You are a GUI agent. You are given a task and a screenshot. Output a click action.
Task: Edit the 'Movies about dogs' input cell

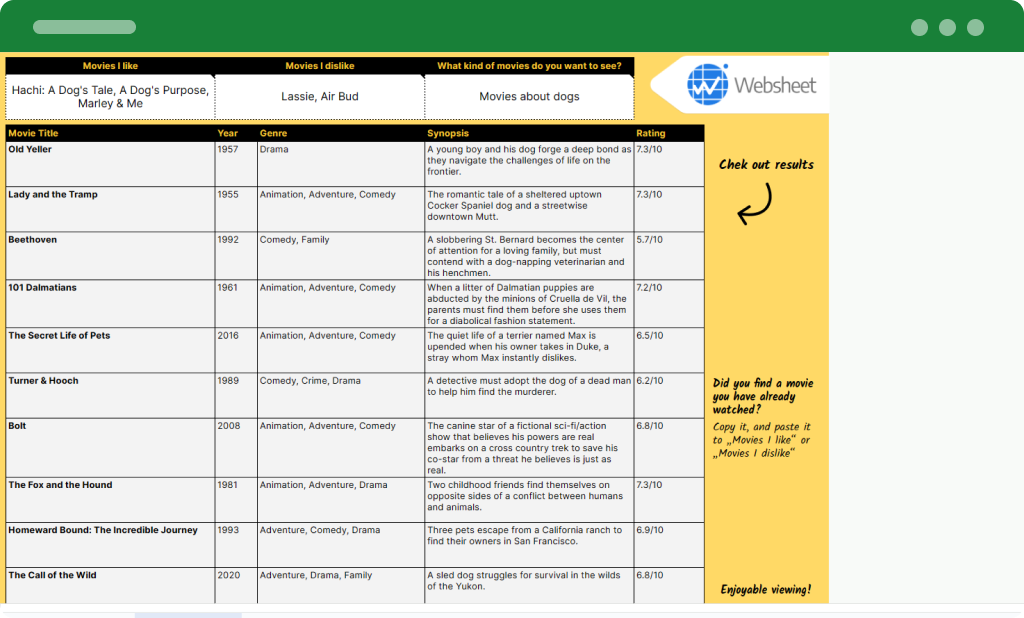pos(529,97)
